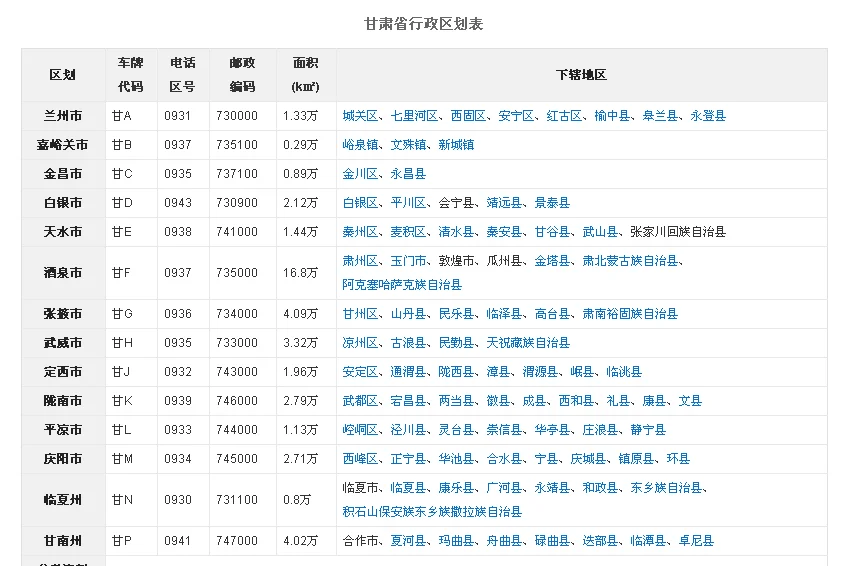This screenshot has height=566, width=846.
Task: Follow the 永昌县 link
Action: point(408,174)
